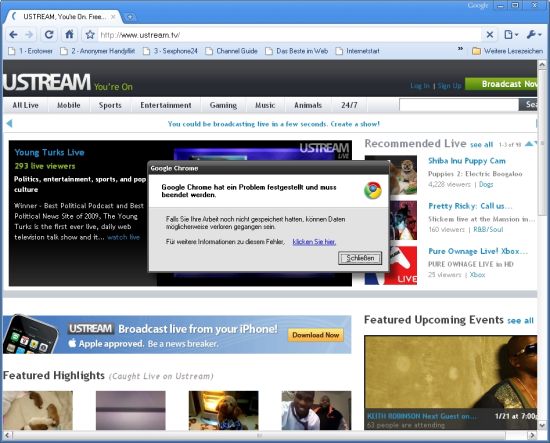Click 'see all' beside Featured Upcoming Events
Viewport: 550px width, 443px height.
(520, 321)
